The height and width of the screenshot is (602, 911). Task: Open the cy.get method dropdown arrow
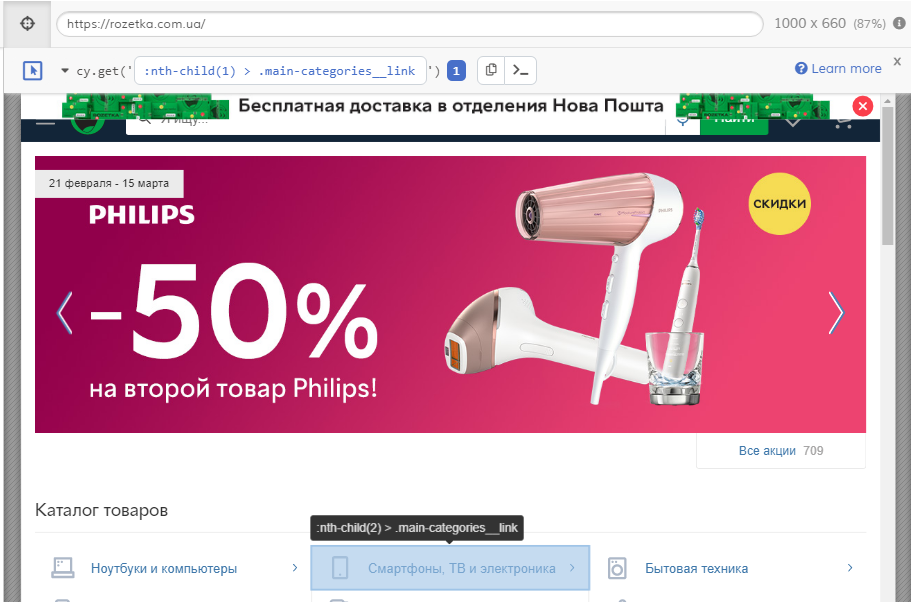(64, 71)
